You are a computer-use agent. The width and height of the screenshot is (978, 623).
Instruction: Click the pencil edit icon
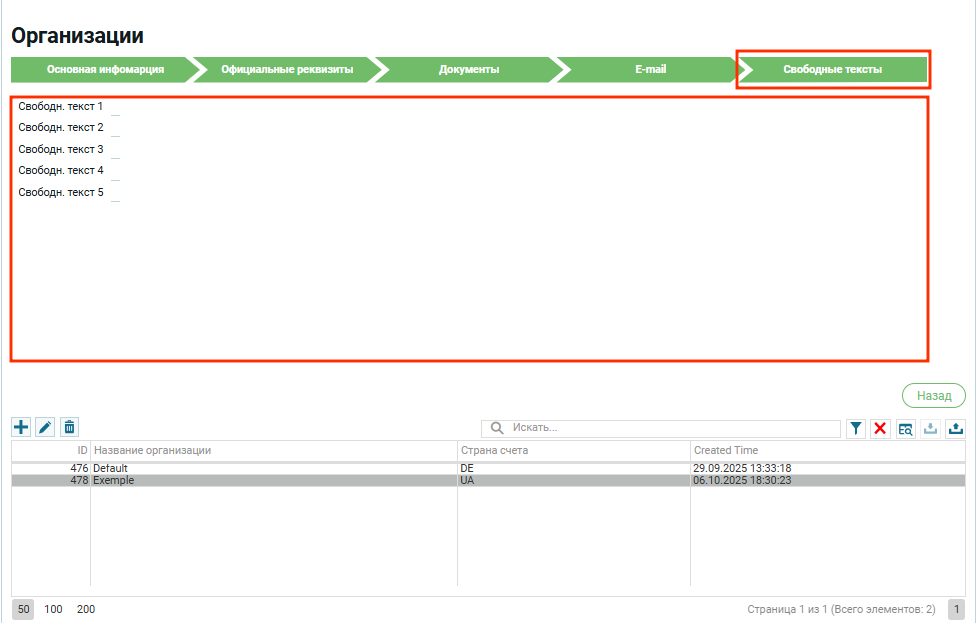click(x=45, y=427)
